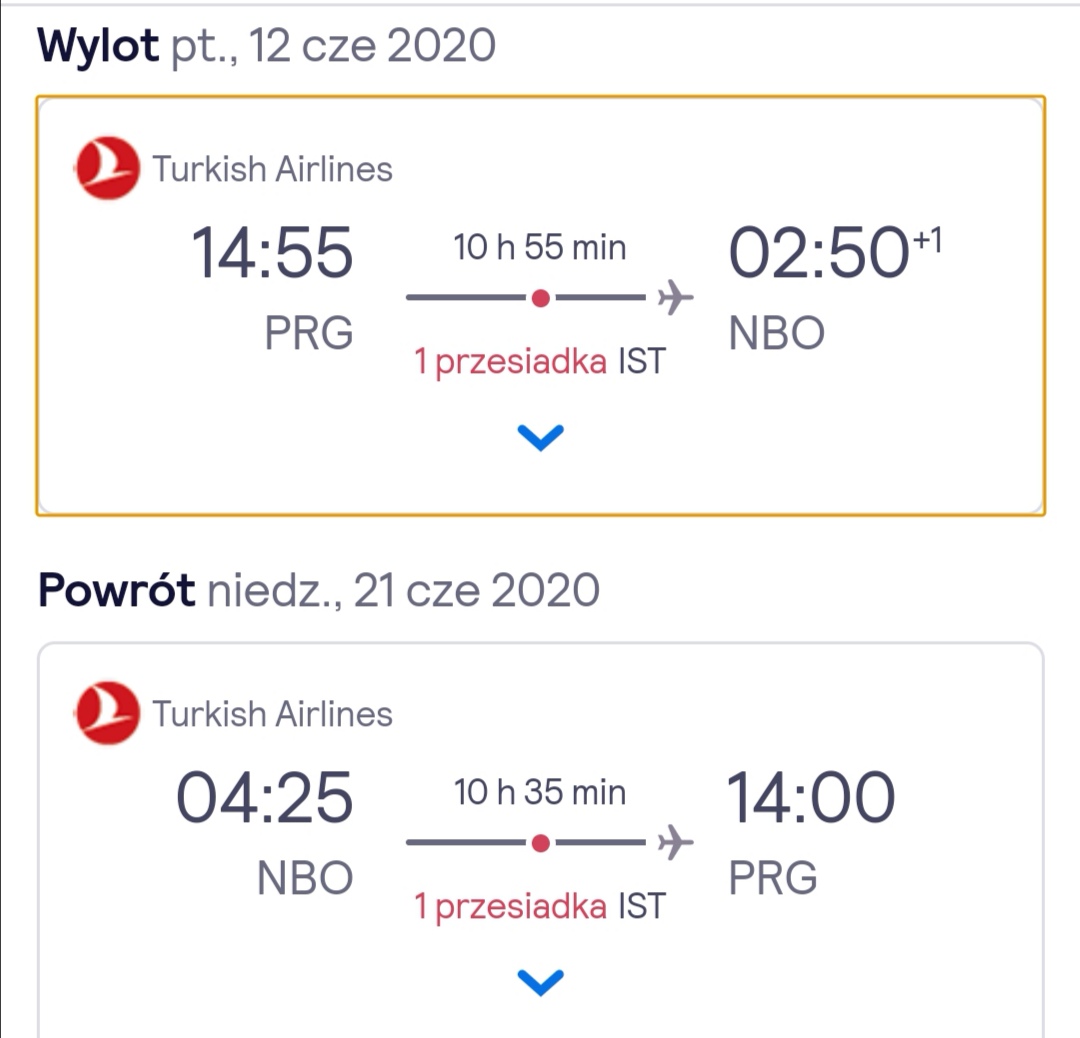Click the red stopover dot on the return route

[x=541, y=842]
